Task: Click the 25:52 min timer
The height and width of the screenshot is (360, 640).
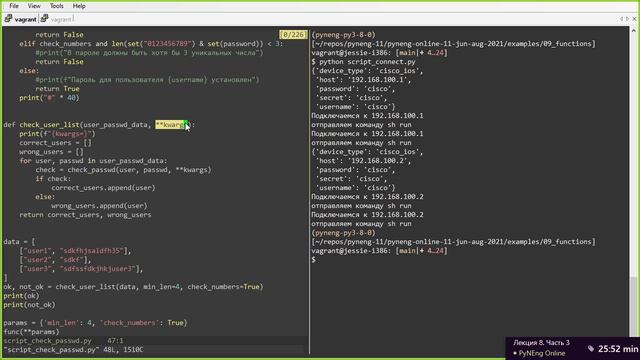Action: 618,349
